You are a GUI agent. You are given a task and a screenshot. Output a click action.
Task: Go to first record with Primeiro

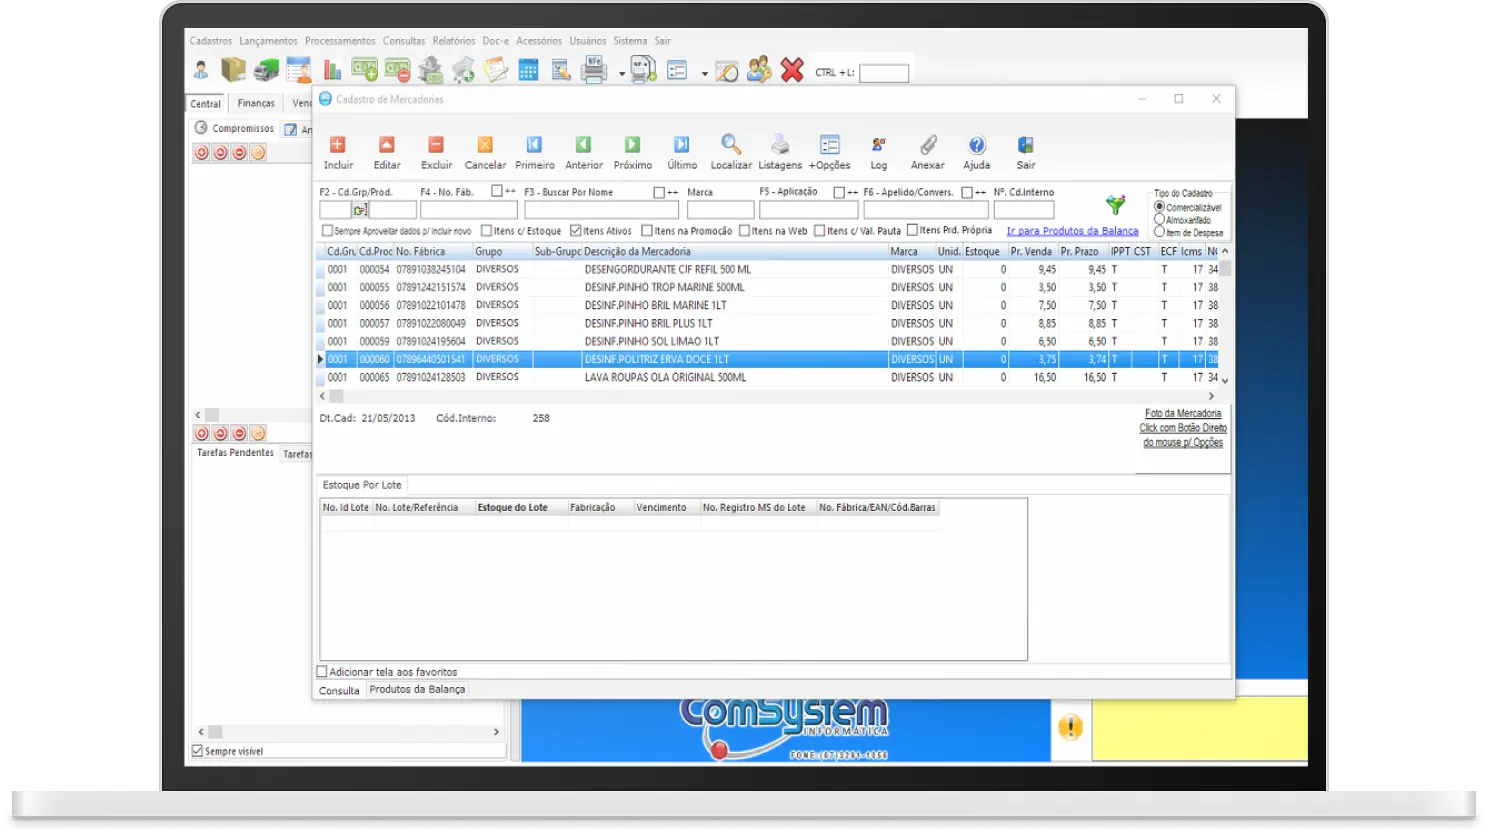click(x=534, y=145)
